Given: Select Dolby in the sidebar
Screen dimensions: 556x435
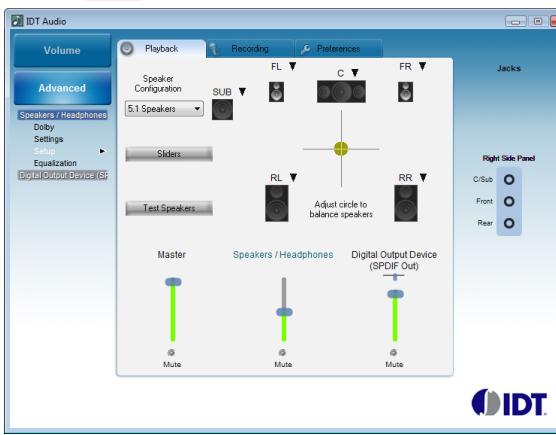Looking at the screenshot, I should (44, 127).
